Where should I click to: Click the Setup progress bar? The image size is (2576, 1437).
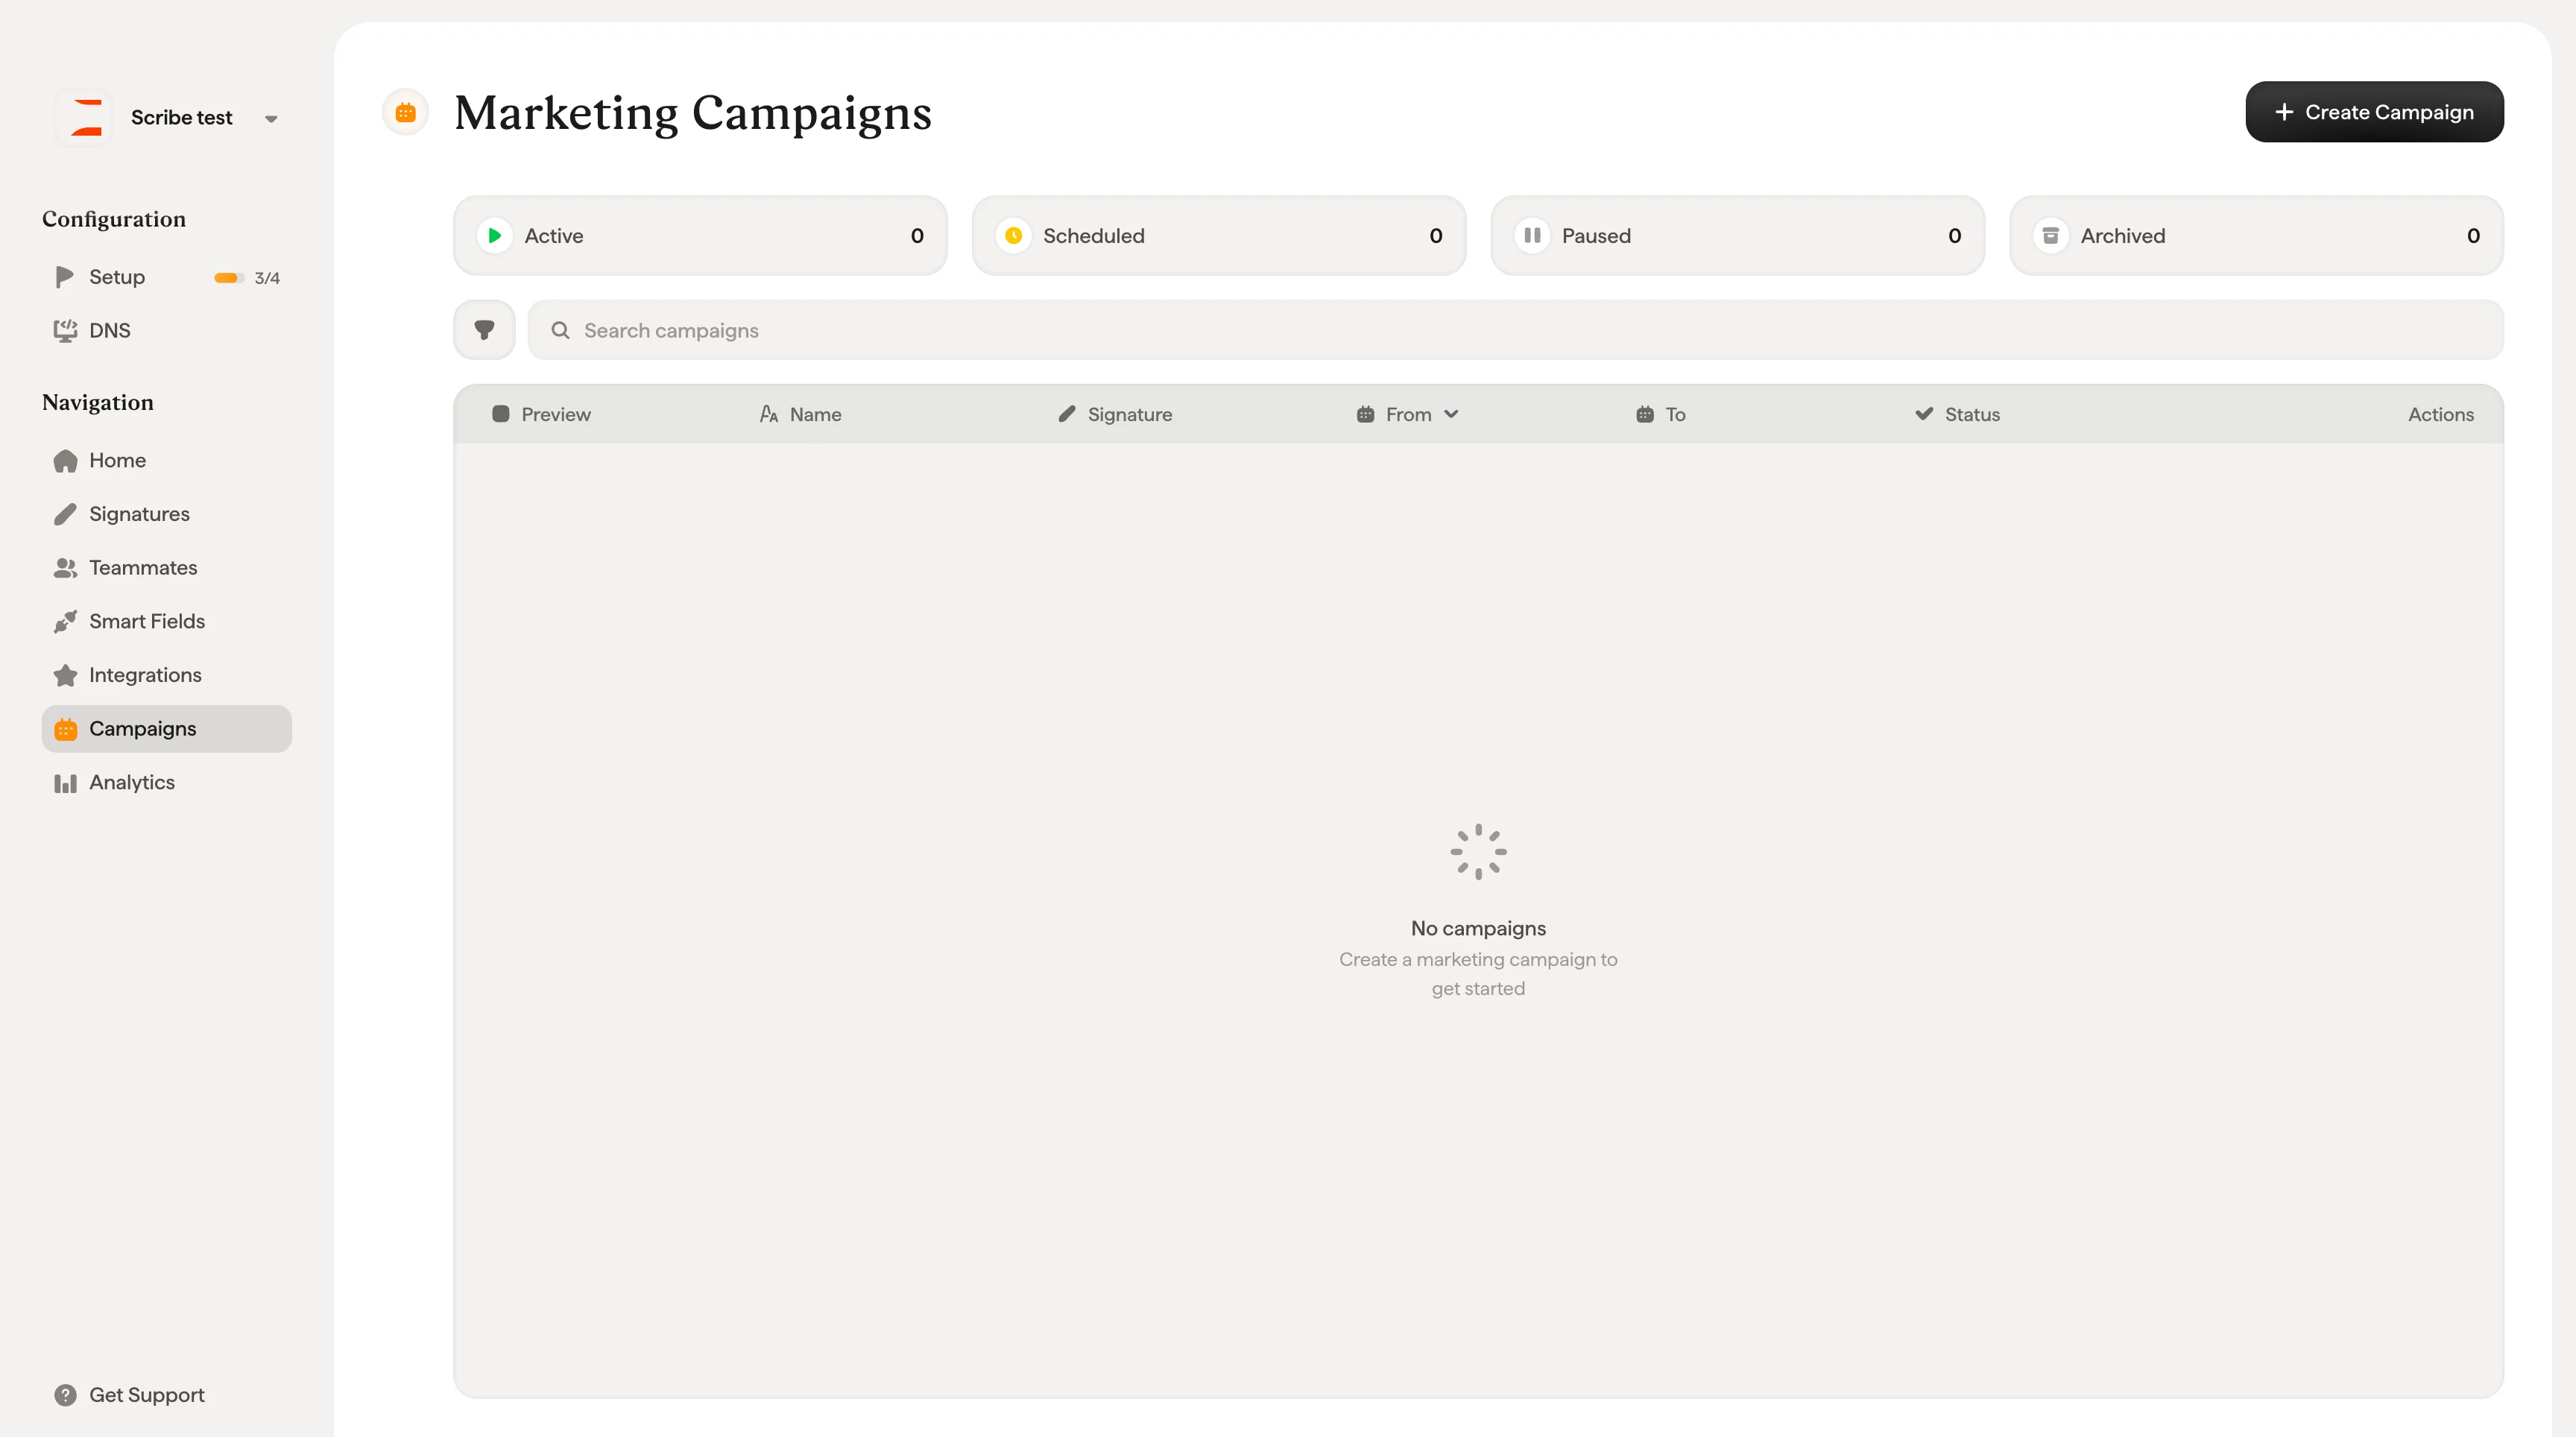pyautogui.click(x=229, y=278)
